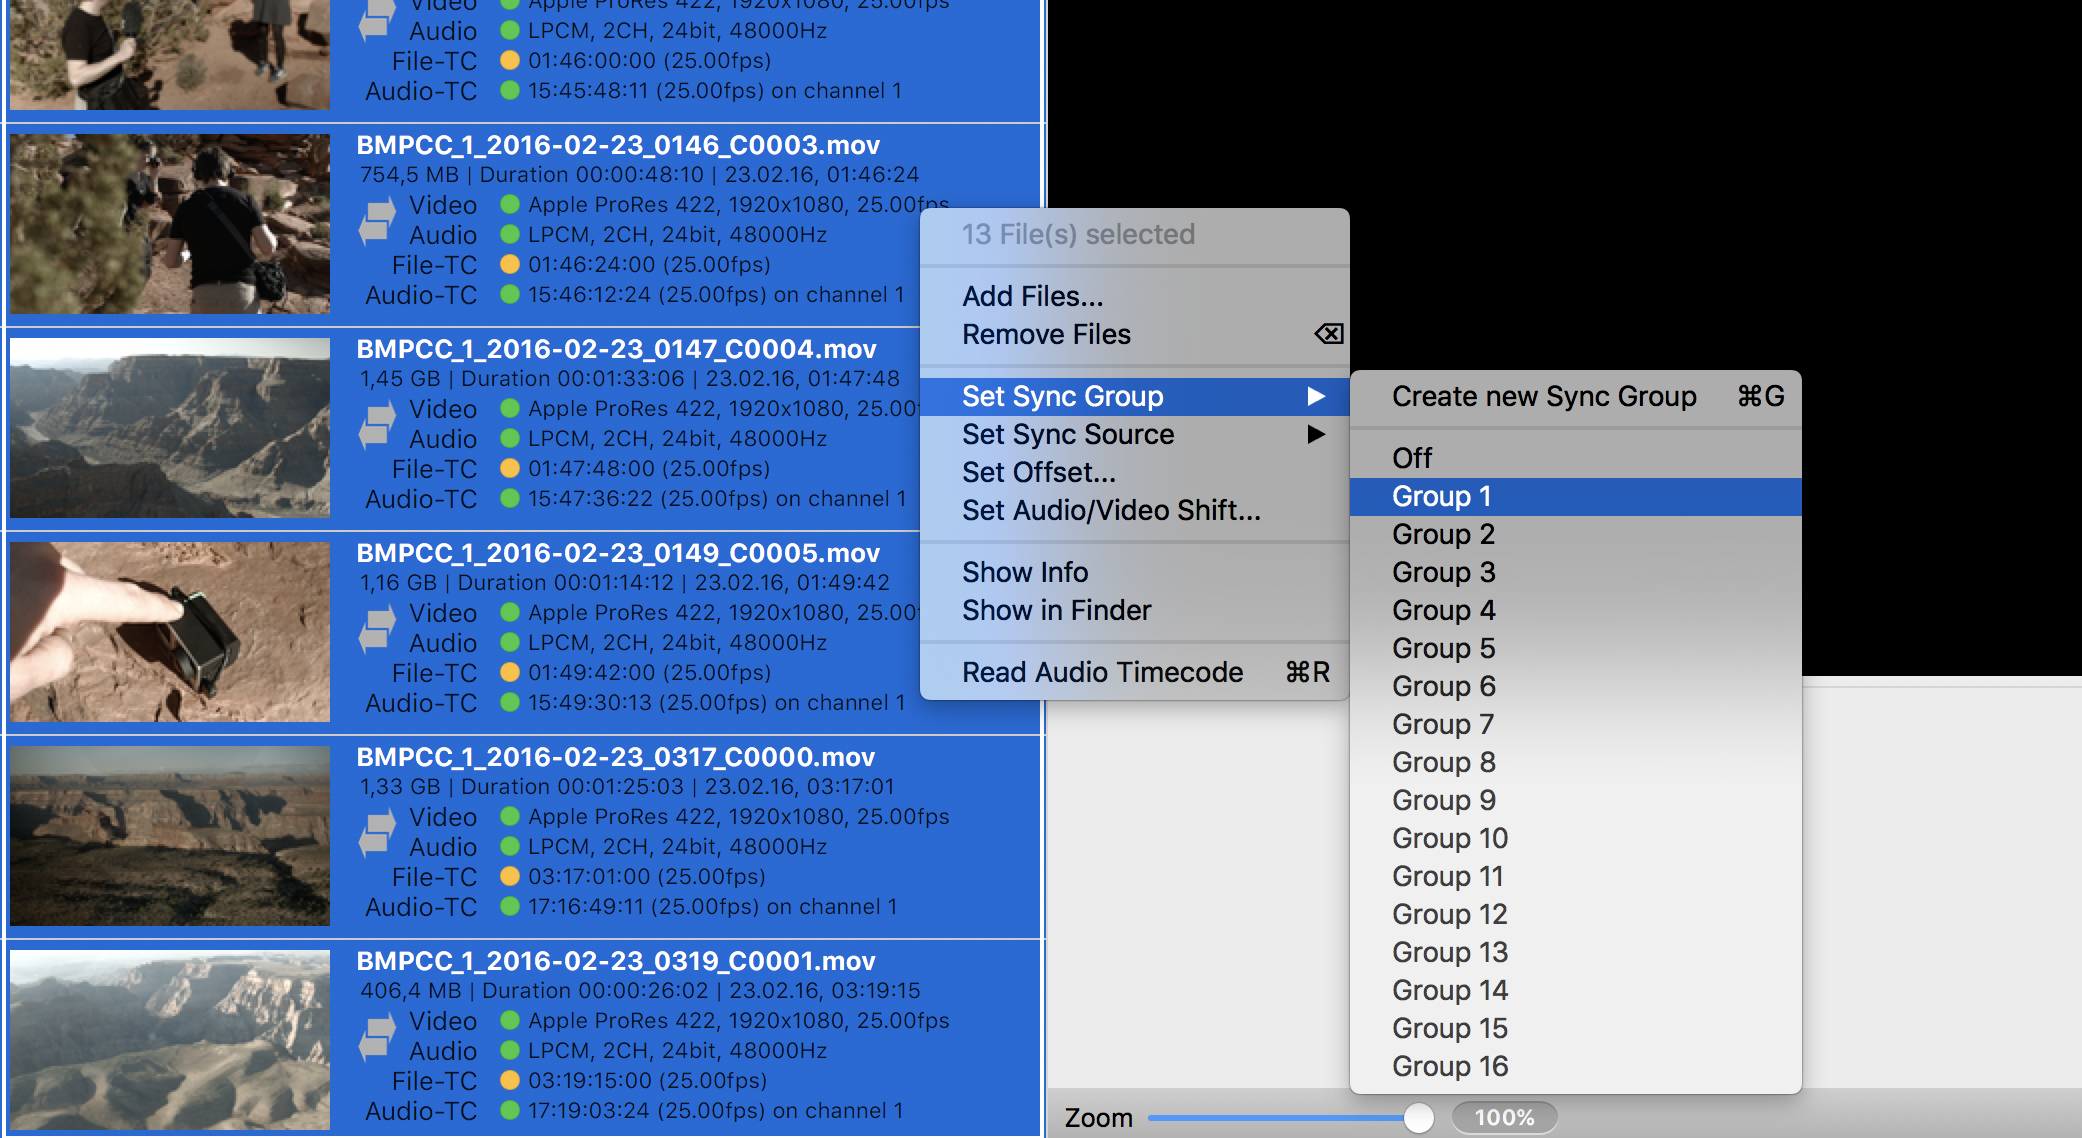Expand the Set Sync Source submenu arrow
The height and width of the screenshot is (1138, 2082).
pos(1316,434)
